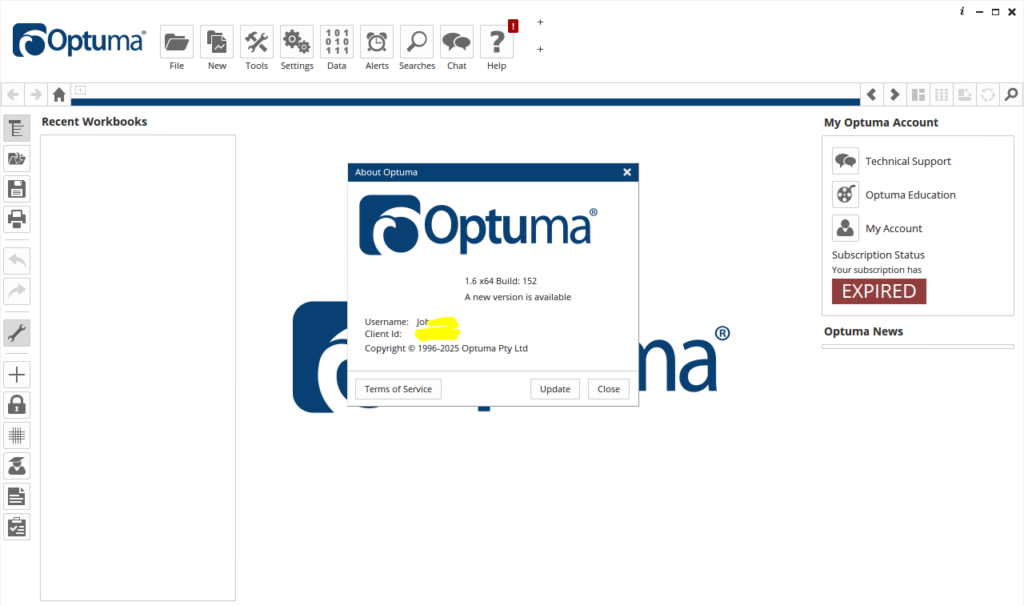Click the info i icon in title bar

pos(962,11)
